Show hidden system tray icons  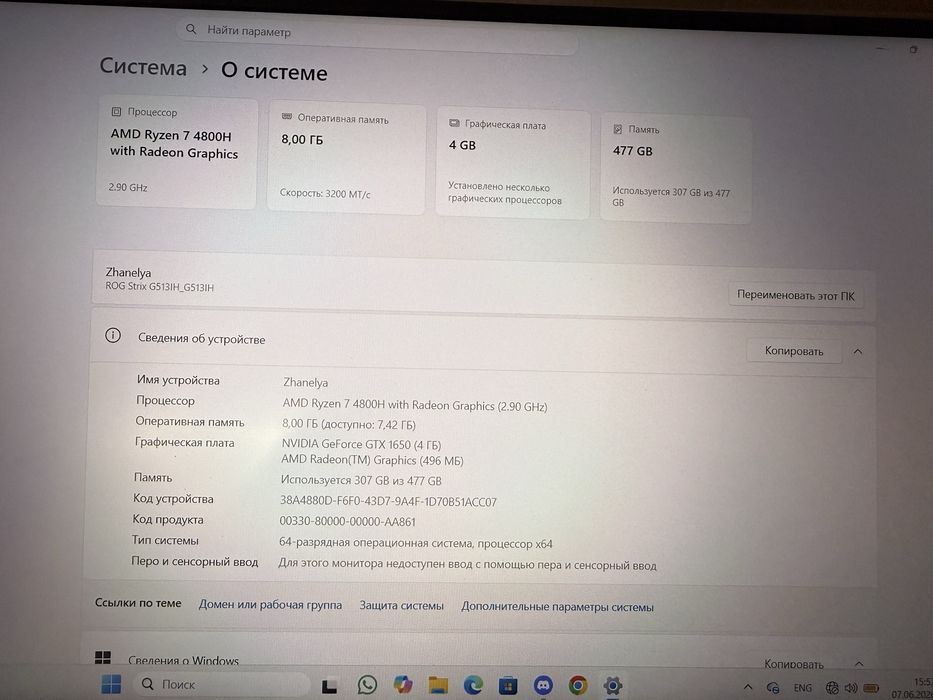748,687
